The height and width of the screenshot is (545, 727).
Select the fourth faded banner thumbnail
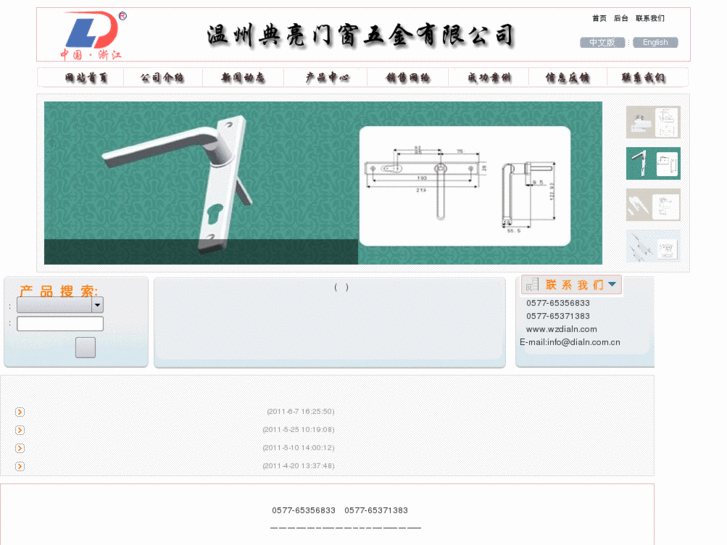tap(653, 246)
